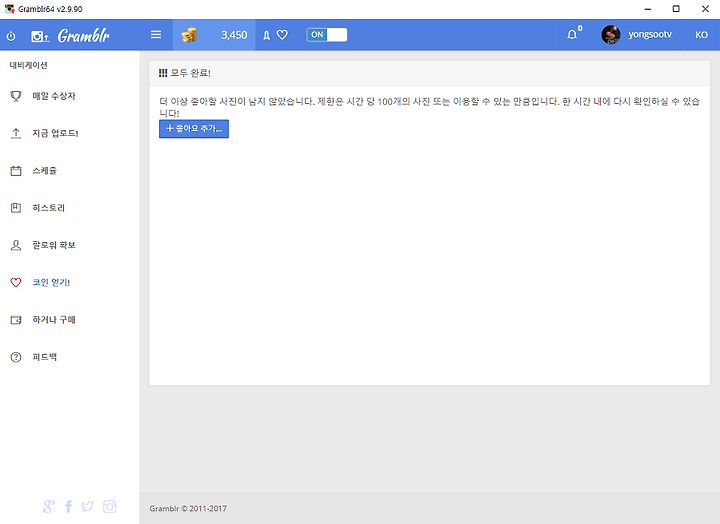Click the 3,450 coin balance
The width and height of the screenshot is (720, 524).
[234, 35]
